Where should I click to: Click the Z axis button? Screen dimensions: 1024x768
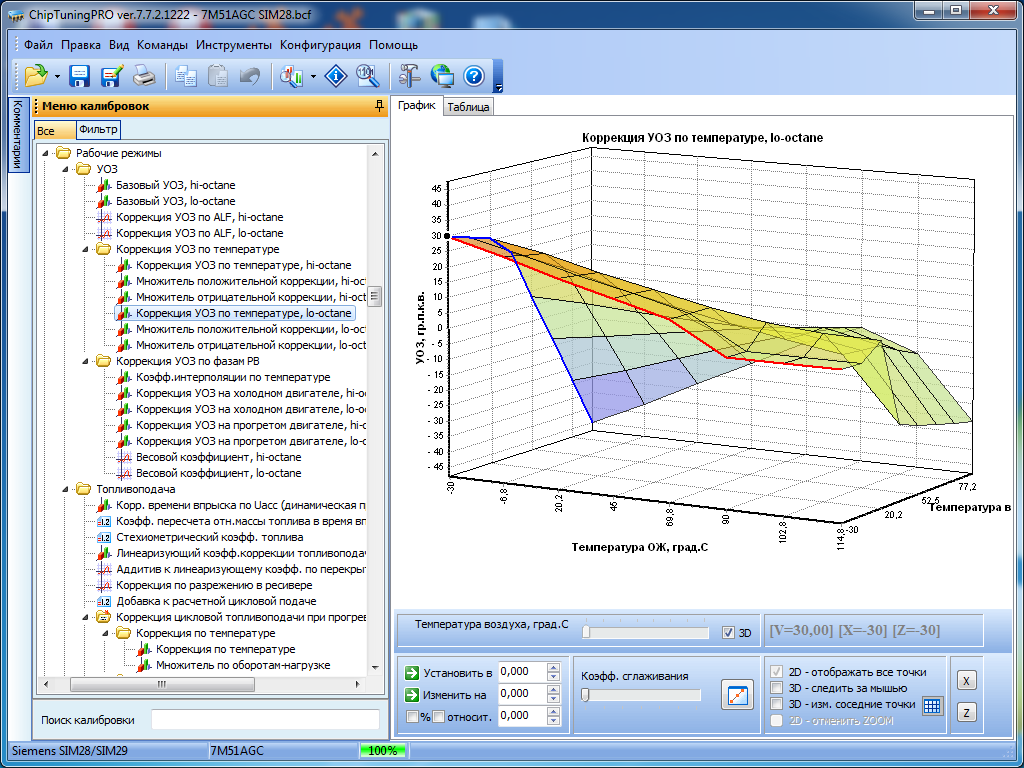[x=966, y=712]
